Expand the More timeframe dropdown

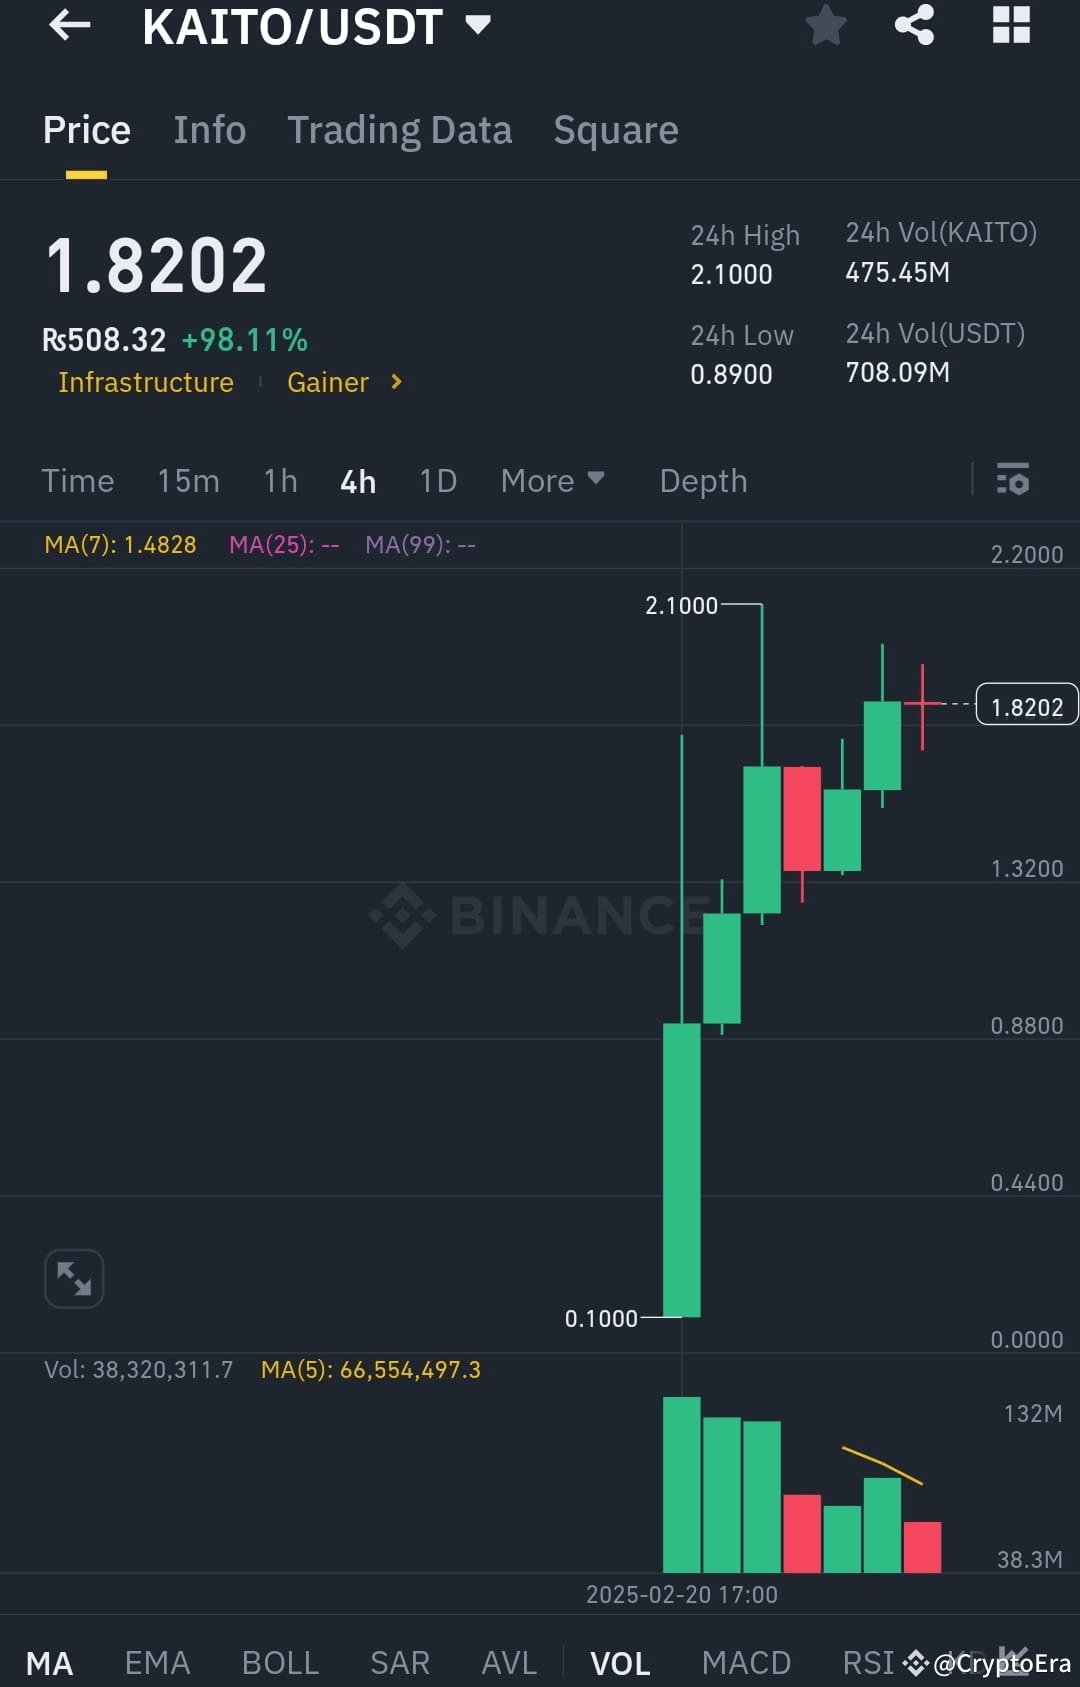pos(552,481)
